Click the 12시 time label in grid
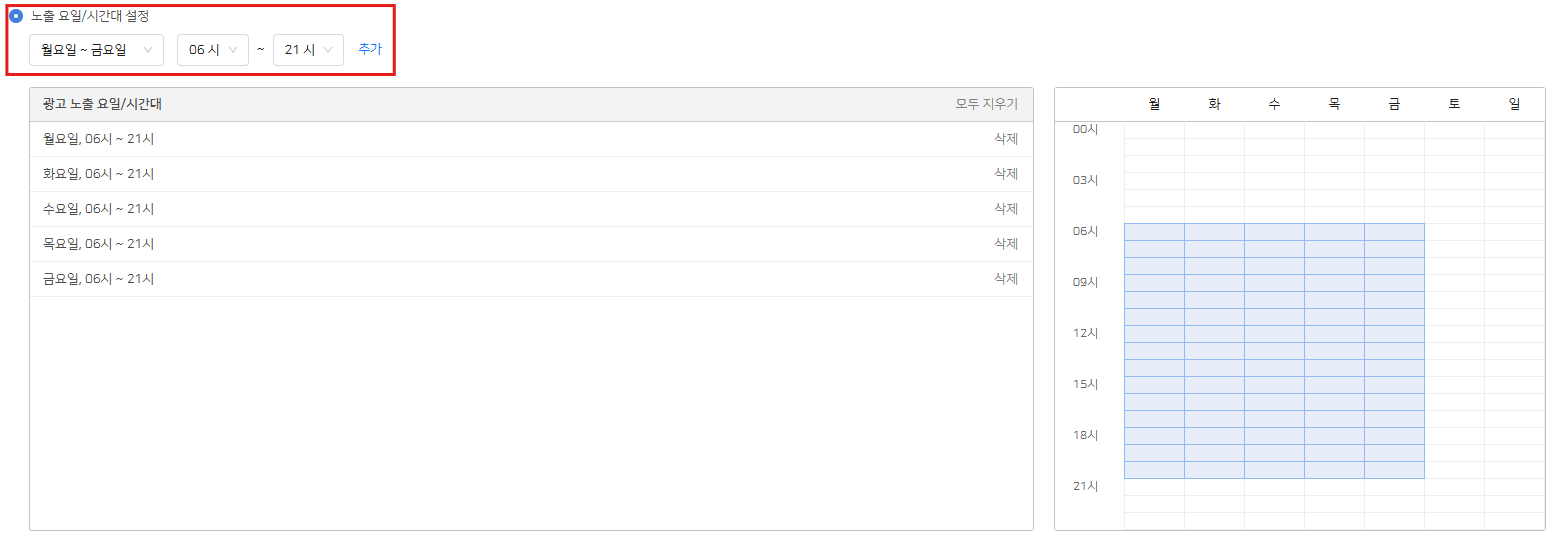The image size is (1566, 546). [x=1085, y=333]
